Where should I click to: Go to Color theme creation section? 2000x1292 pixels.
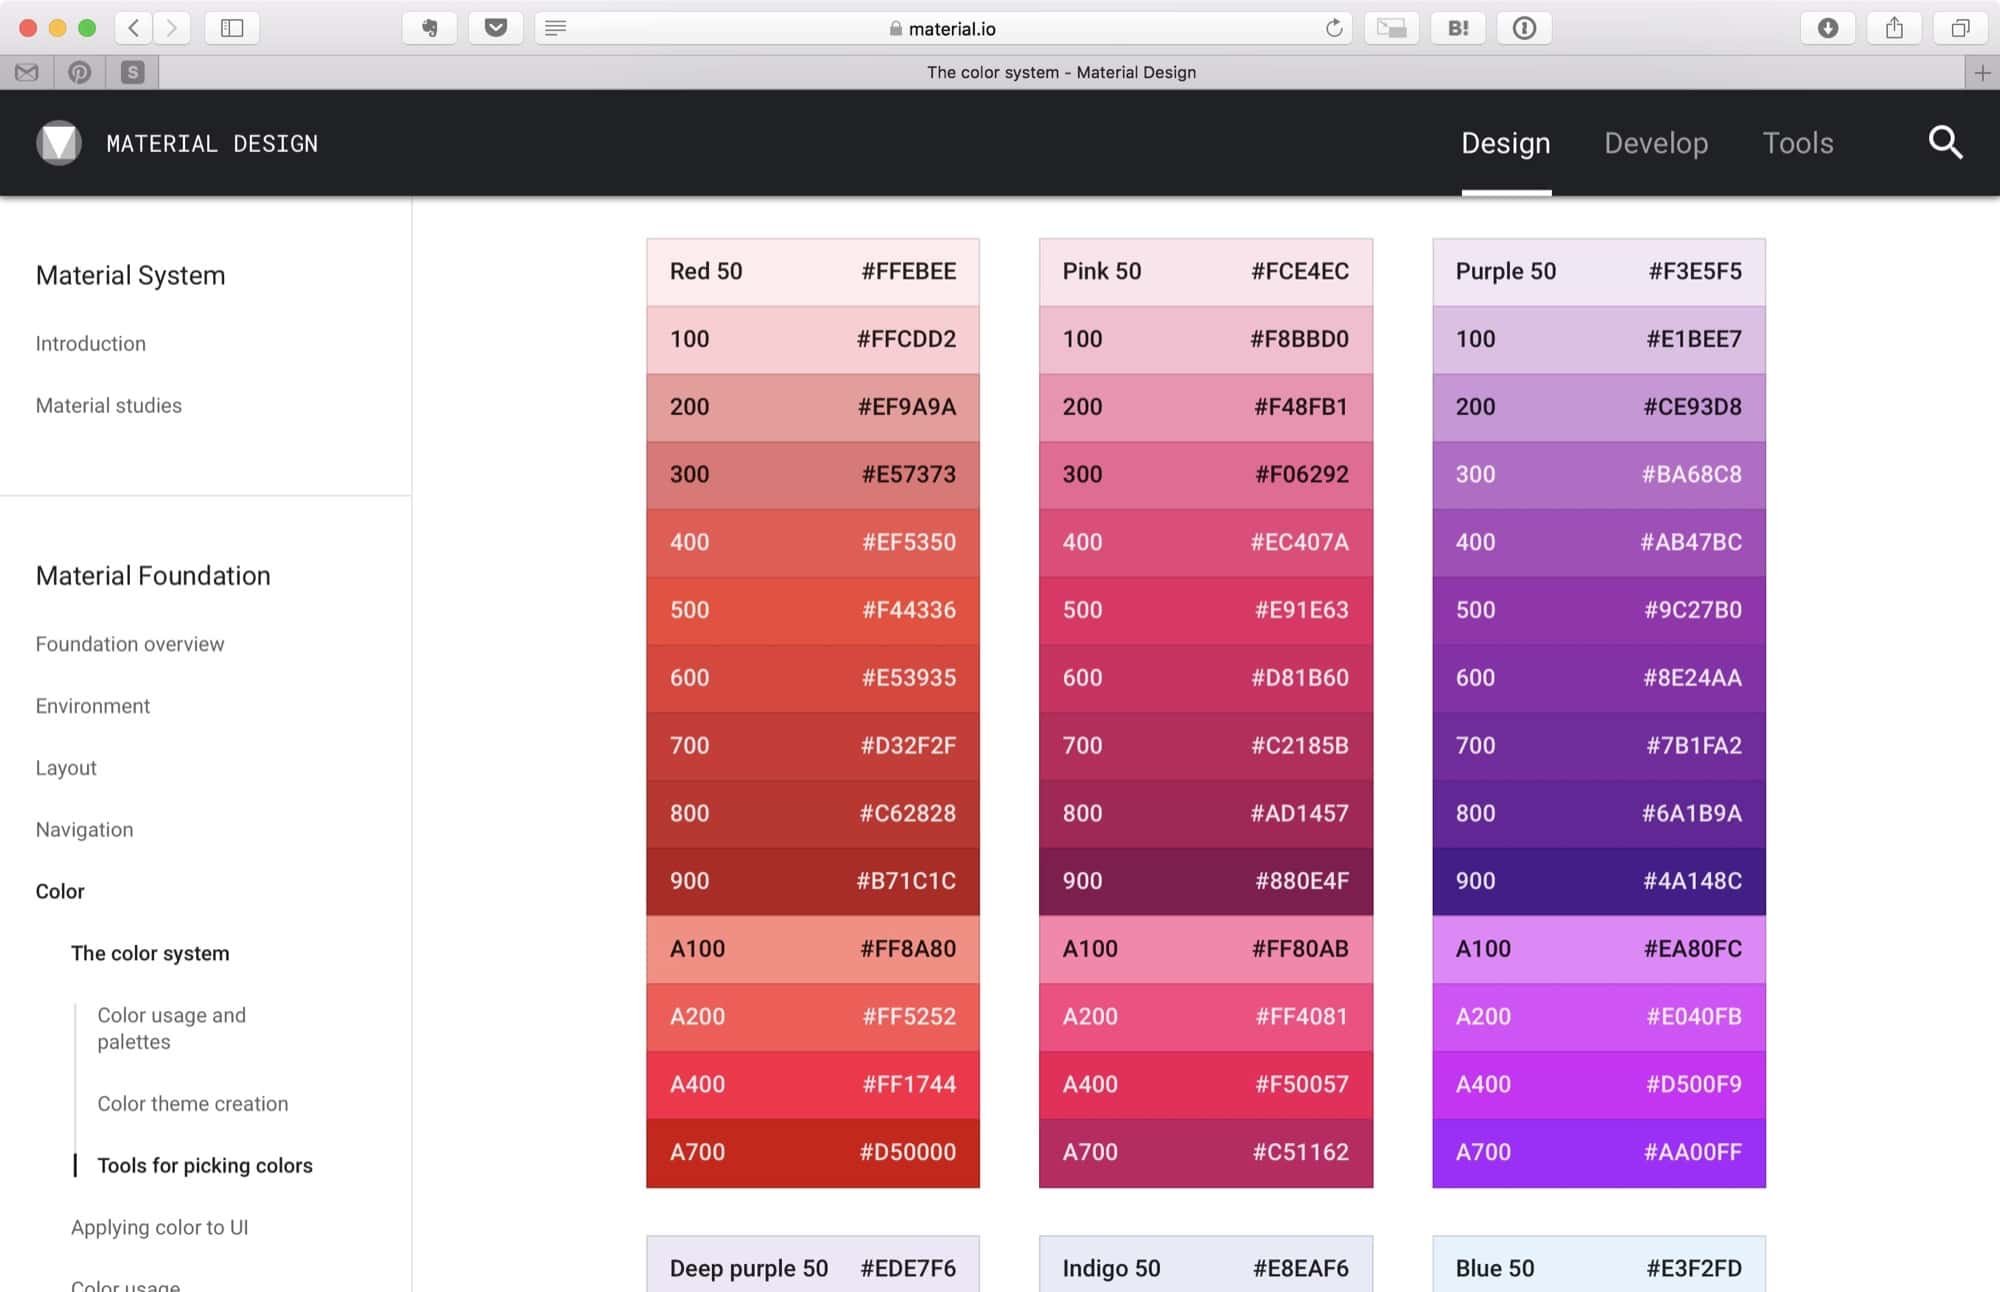pos(192,1103)
